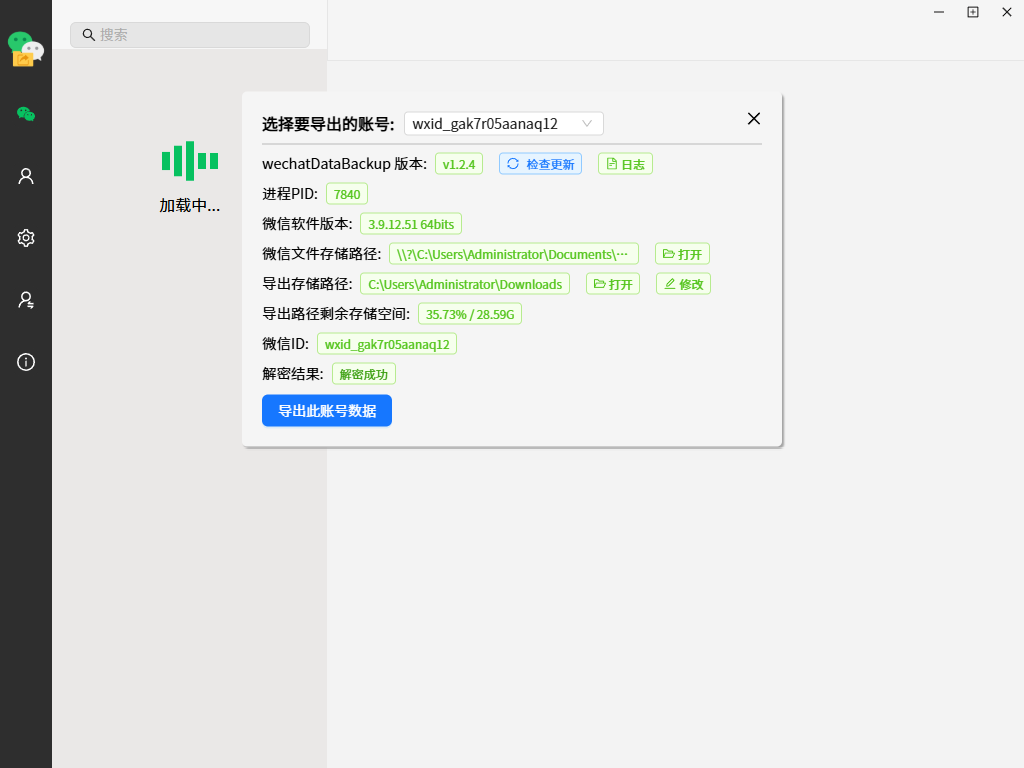Open the switch-account icon in sidebar
1024x768 pixels.
(25, 300)
